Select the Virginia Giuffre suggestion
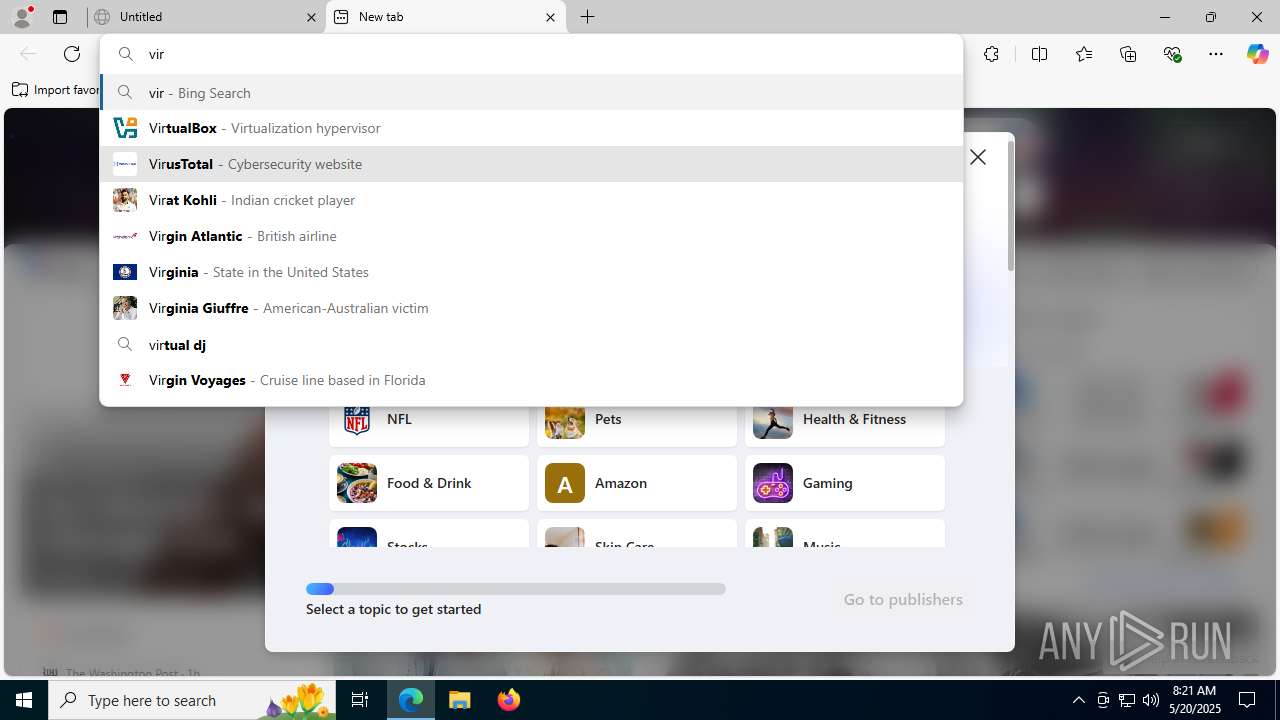 [x=531, y=308]
